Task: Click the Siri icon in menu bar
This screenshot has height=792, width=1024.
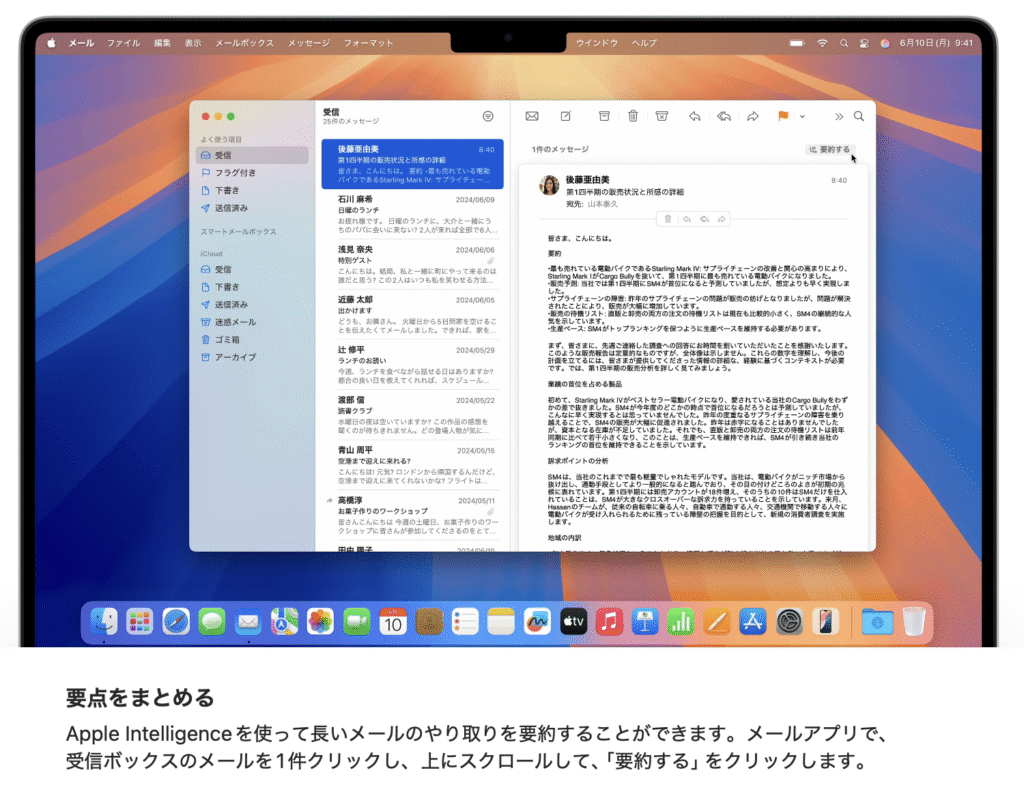Action: coord(885,43)
